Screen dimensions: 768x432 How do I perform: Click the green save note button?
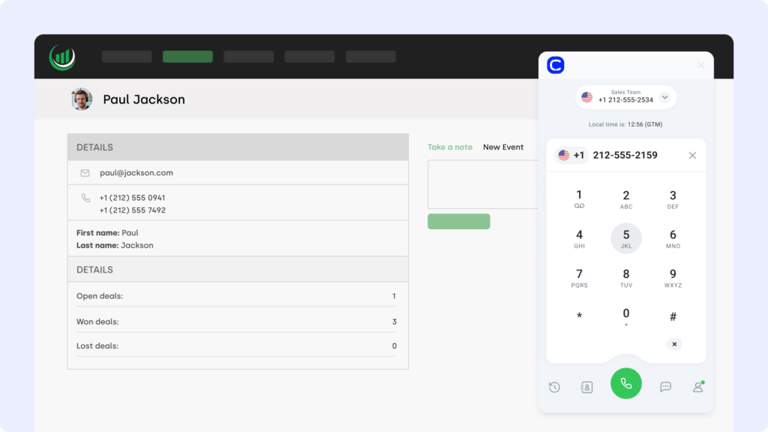458,221
